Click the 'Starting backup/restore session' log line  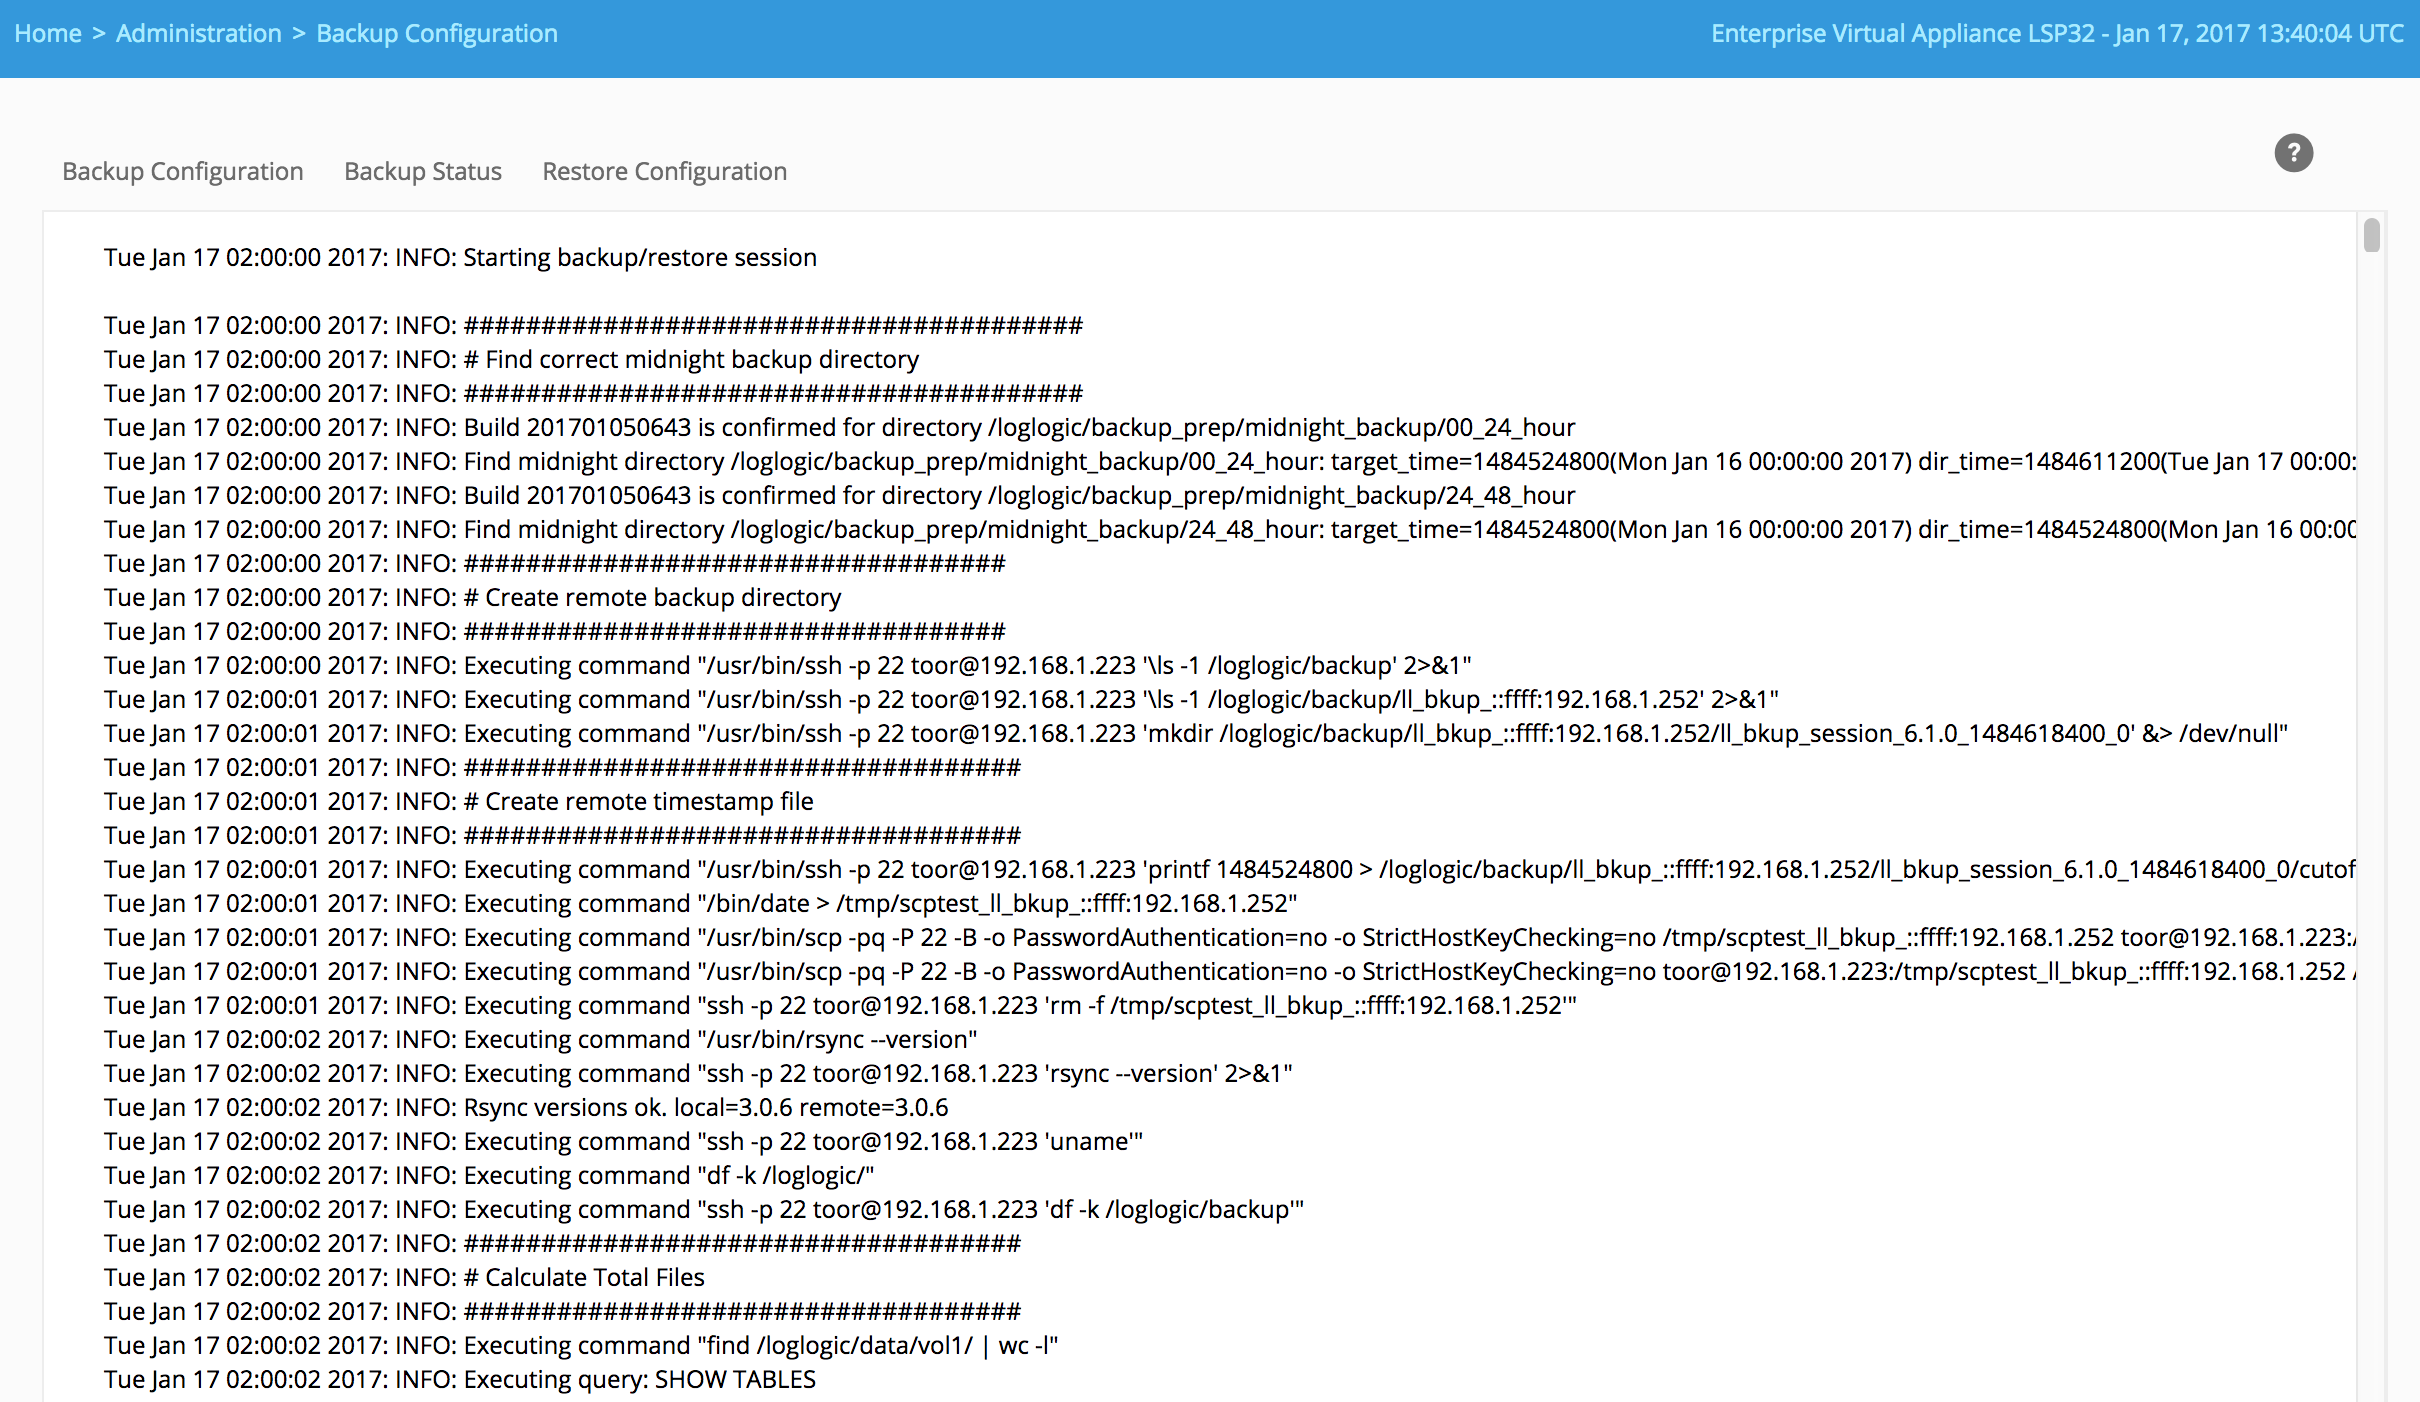pyautogui.click(x=460, y=257)
